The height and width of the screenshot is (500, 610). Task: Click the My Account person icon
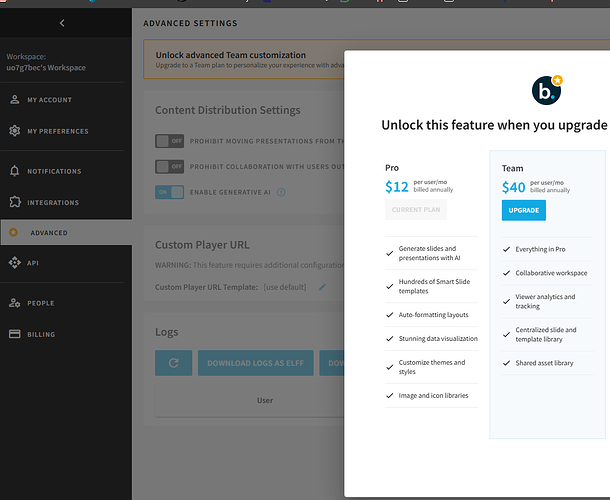point(14,100)
